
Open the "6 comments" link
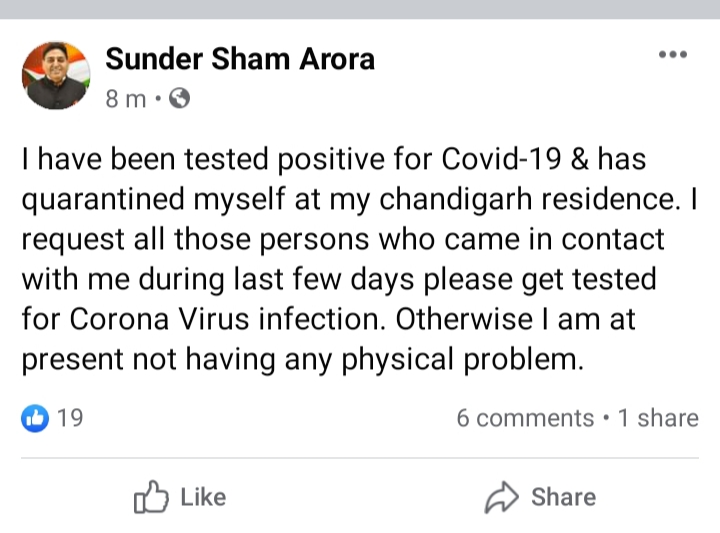(525, 418)
